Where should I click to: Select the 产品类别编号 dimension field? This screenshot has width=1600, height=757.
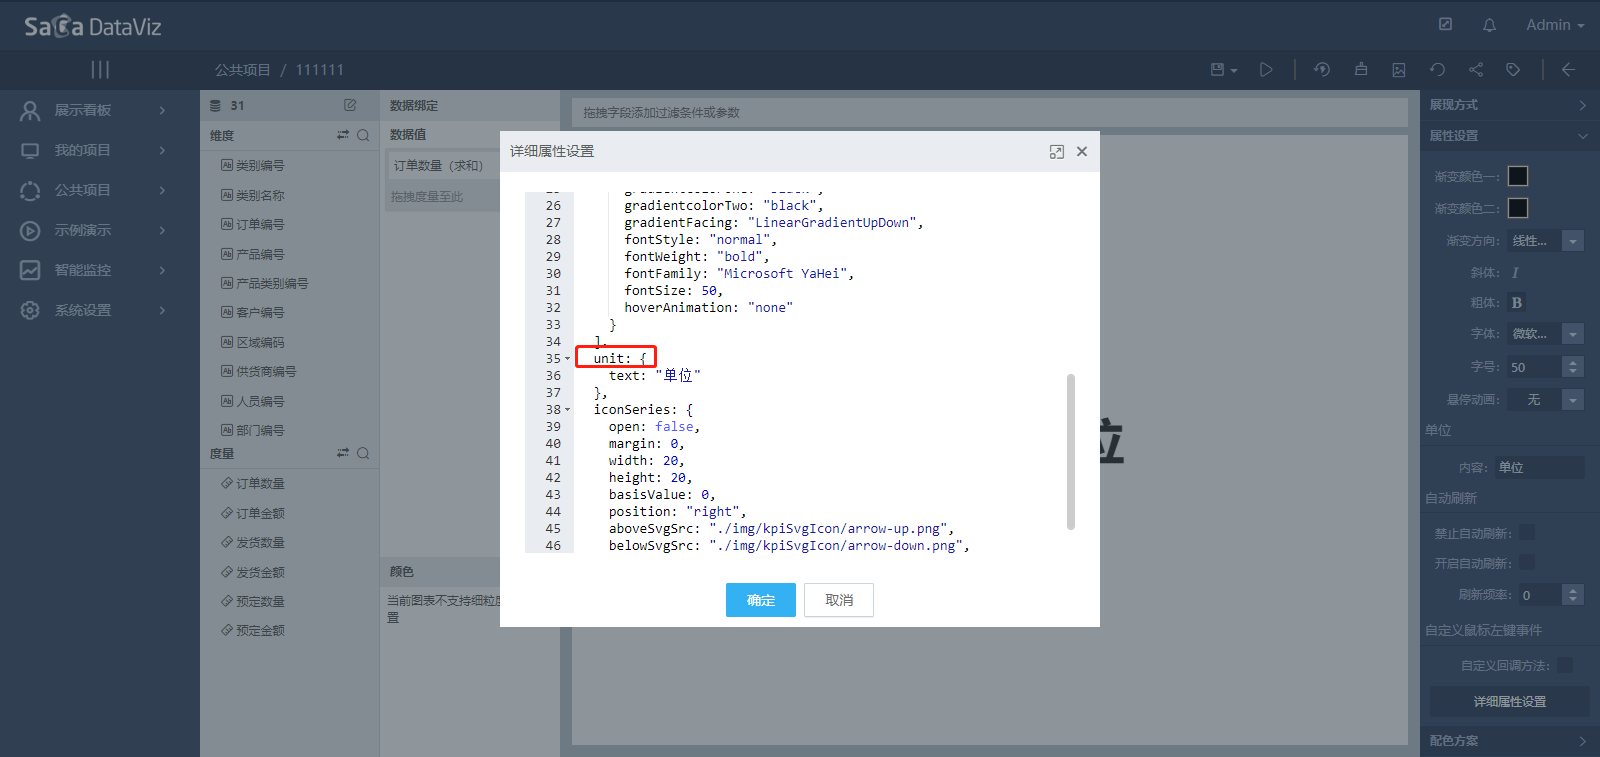pos(271,283)
